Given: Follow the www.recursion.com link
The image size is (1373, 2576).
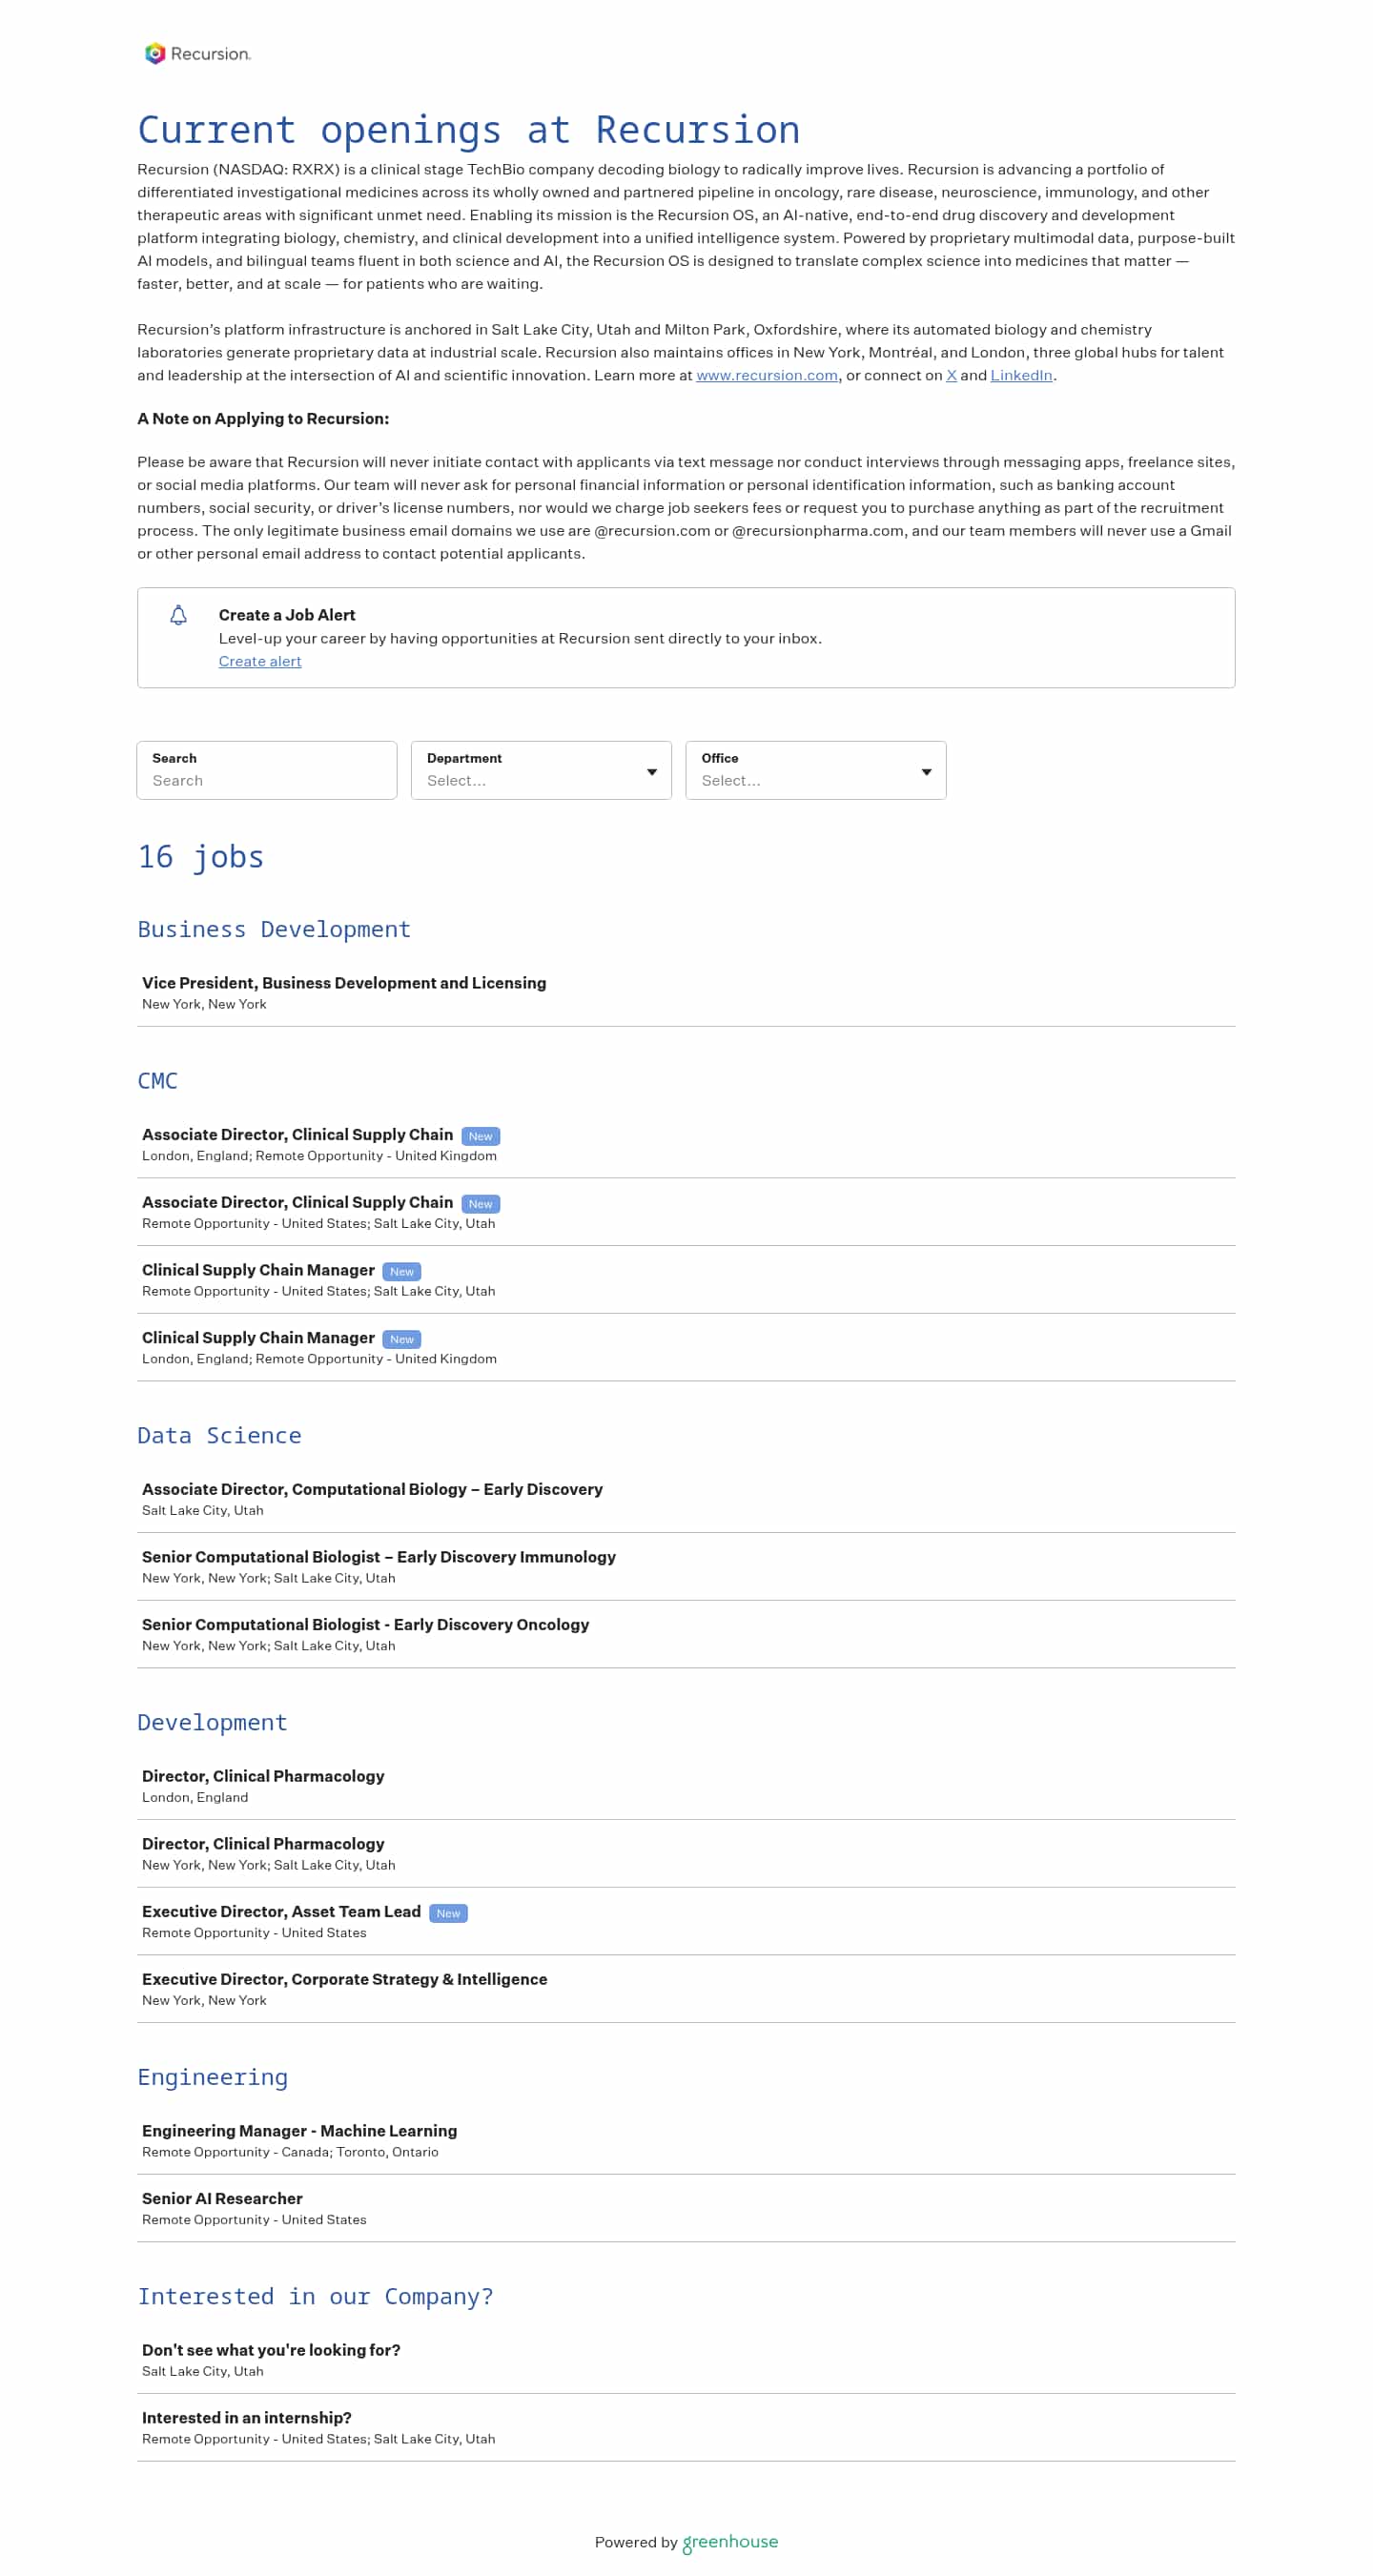Looking at the screenshot, I should 767,375.
